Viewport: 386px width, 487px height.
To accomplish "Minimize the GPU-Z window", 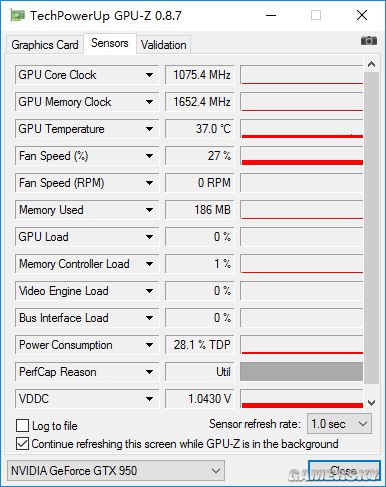I will [x=271, y=15].
